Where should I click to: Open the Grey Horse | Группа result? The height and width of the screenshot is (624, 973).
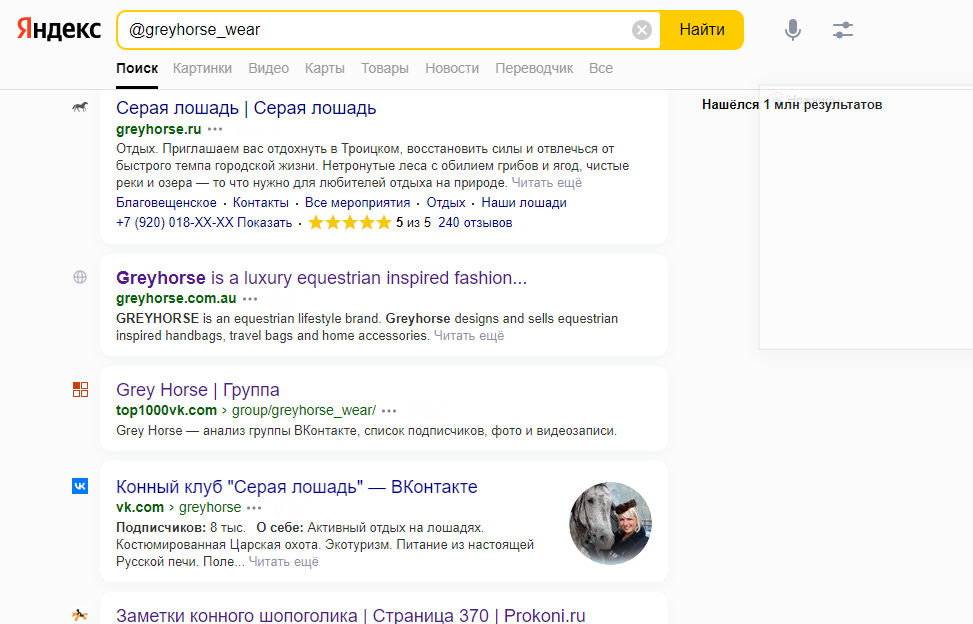pyautogui.click(x=197, y=390)
